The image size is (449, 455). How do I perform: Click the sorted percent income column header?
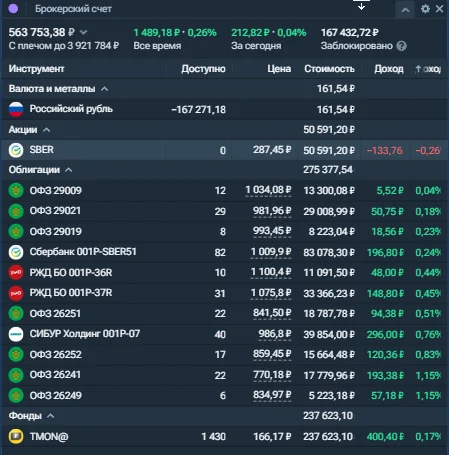[428, 69]
